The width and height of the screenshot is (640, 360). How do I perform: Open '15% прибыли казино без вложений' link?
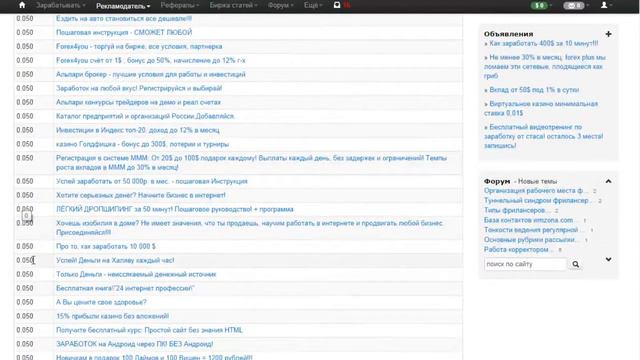[x=112, y=316]
